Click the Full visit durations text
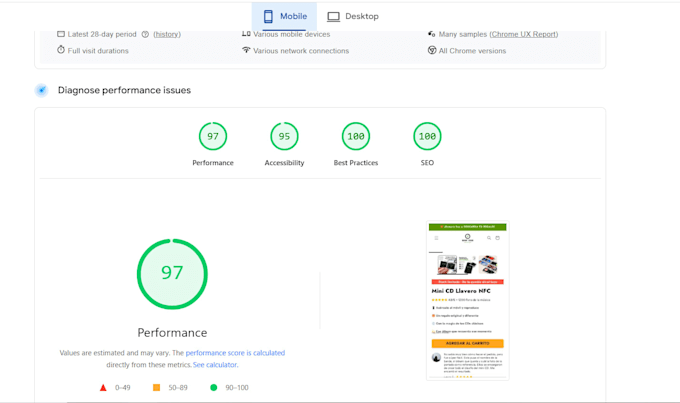This screenshot has width=680, height=403. [x=98, y=51]
